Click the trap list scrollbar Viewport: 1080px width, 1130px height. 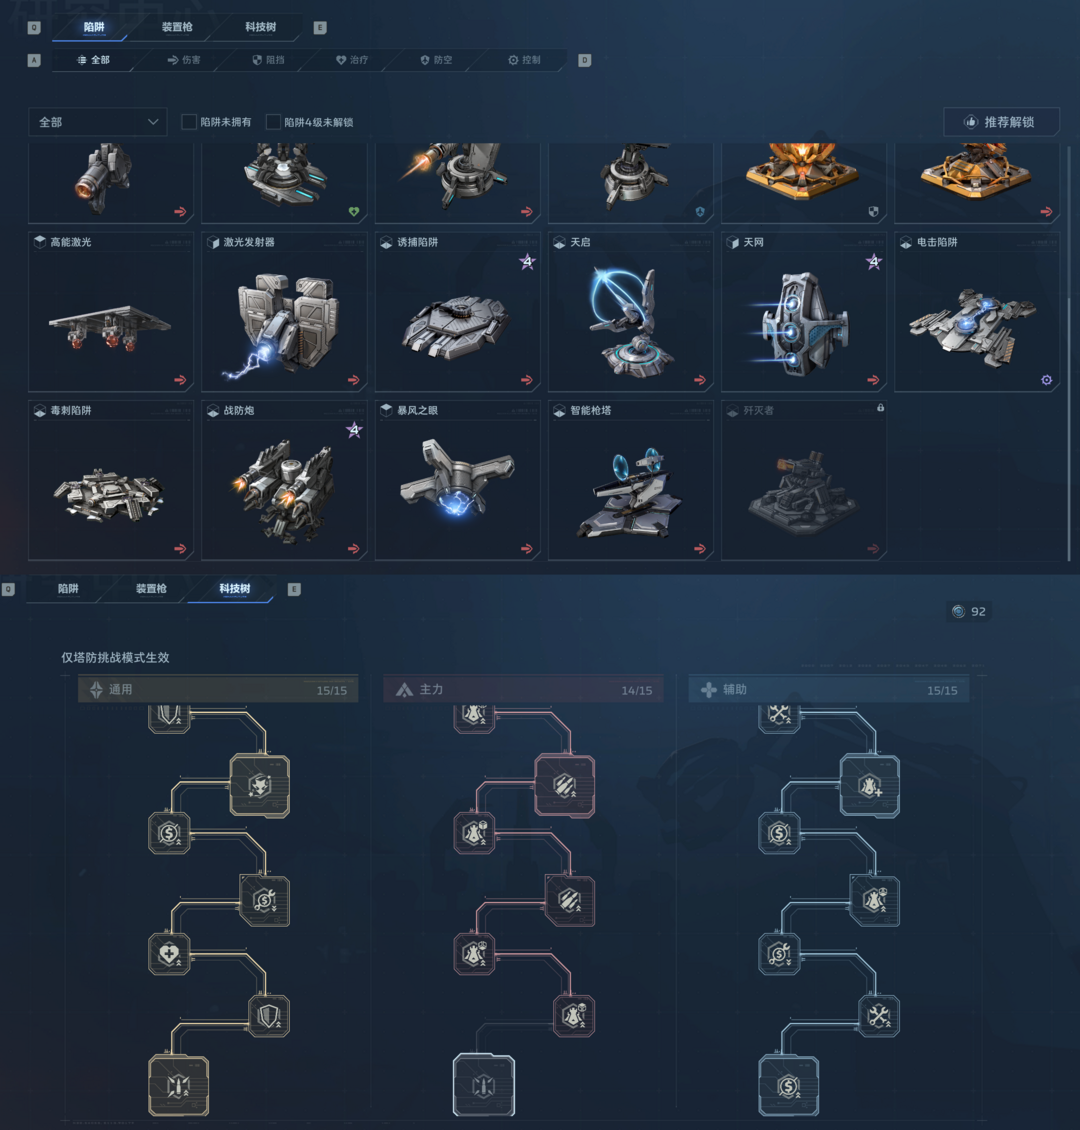coord(1068,352)
